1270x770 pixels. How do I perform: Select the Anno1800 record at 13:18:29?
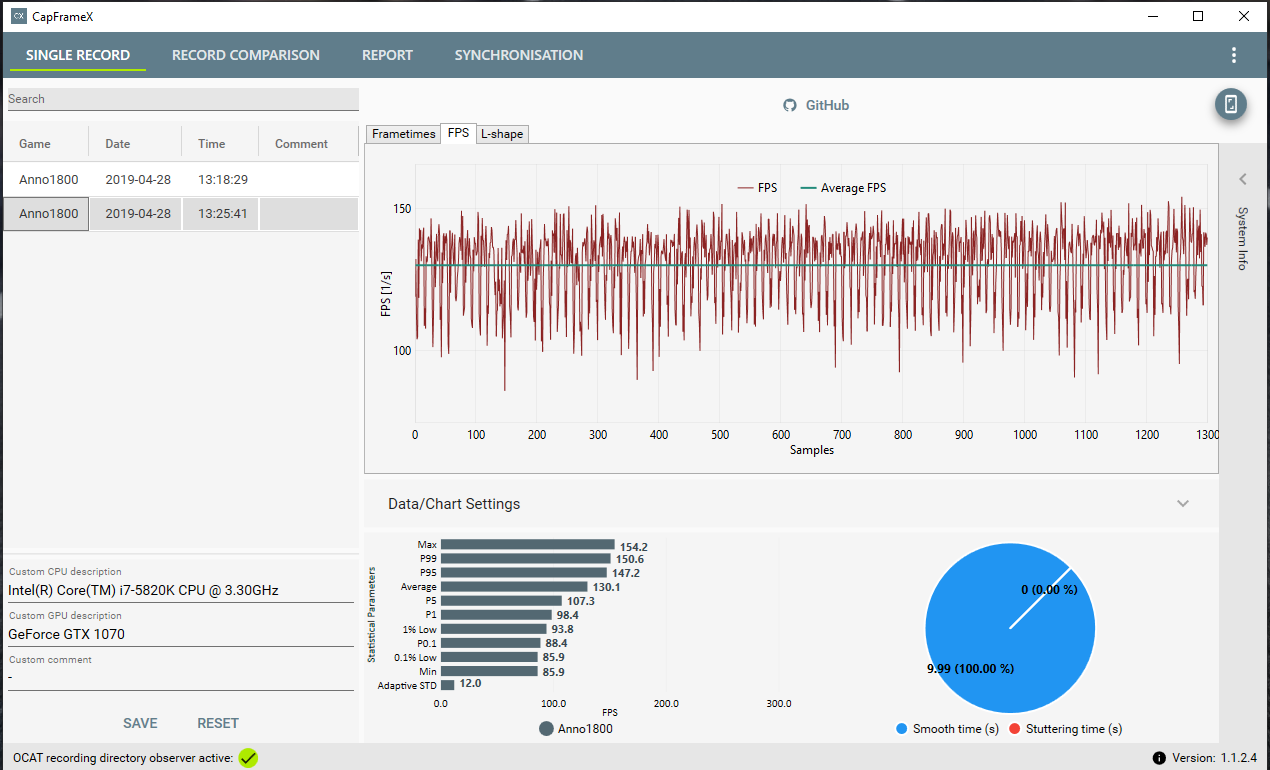pos(181,179)
